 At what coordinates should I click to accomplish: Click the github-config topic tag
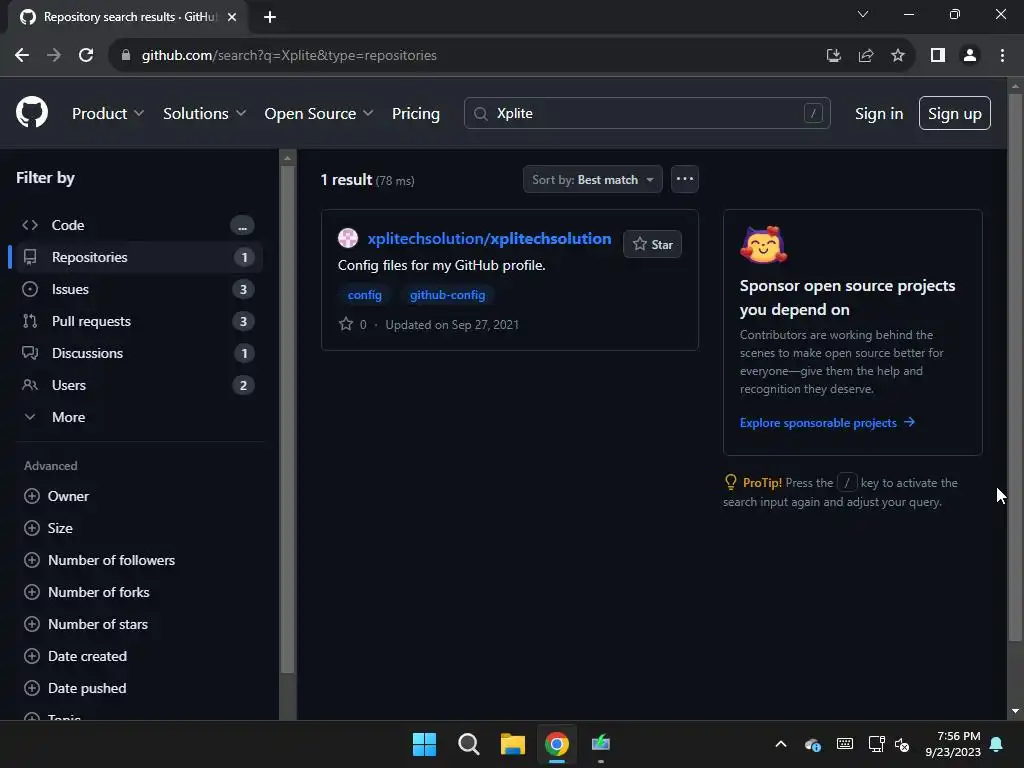pyautogui.click(x=447, y=295)
